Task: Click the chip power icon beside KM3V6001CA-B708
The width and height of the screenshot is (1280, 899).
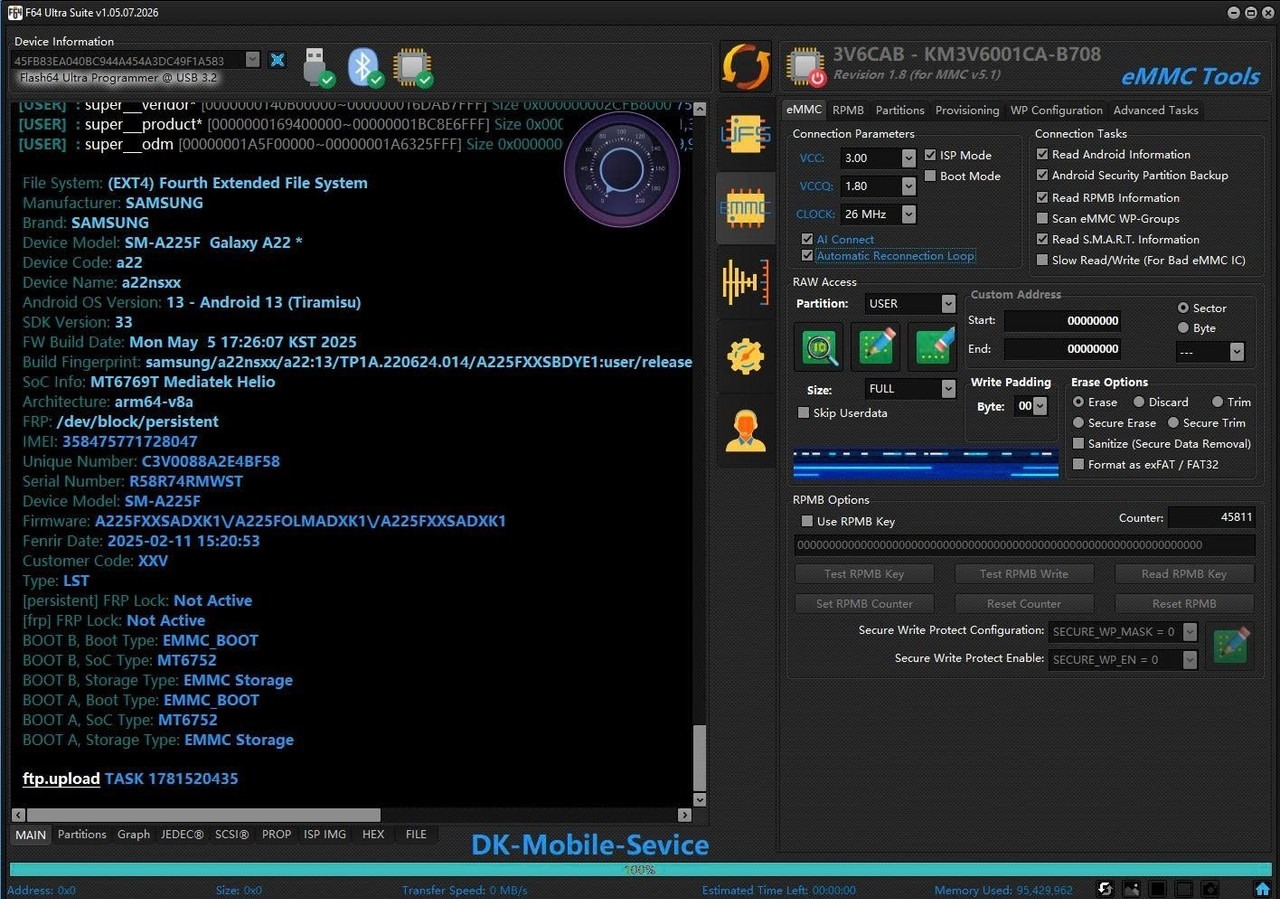Action: [806, 66]
